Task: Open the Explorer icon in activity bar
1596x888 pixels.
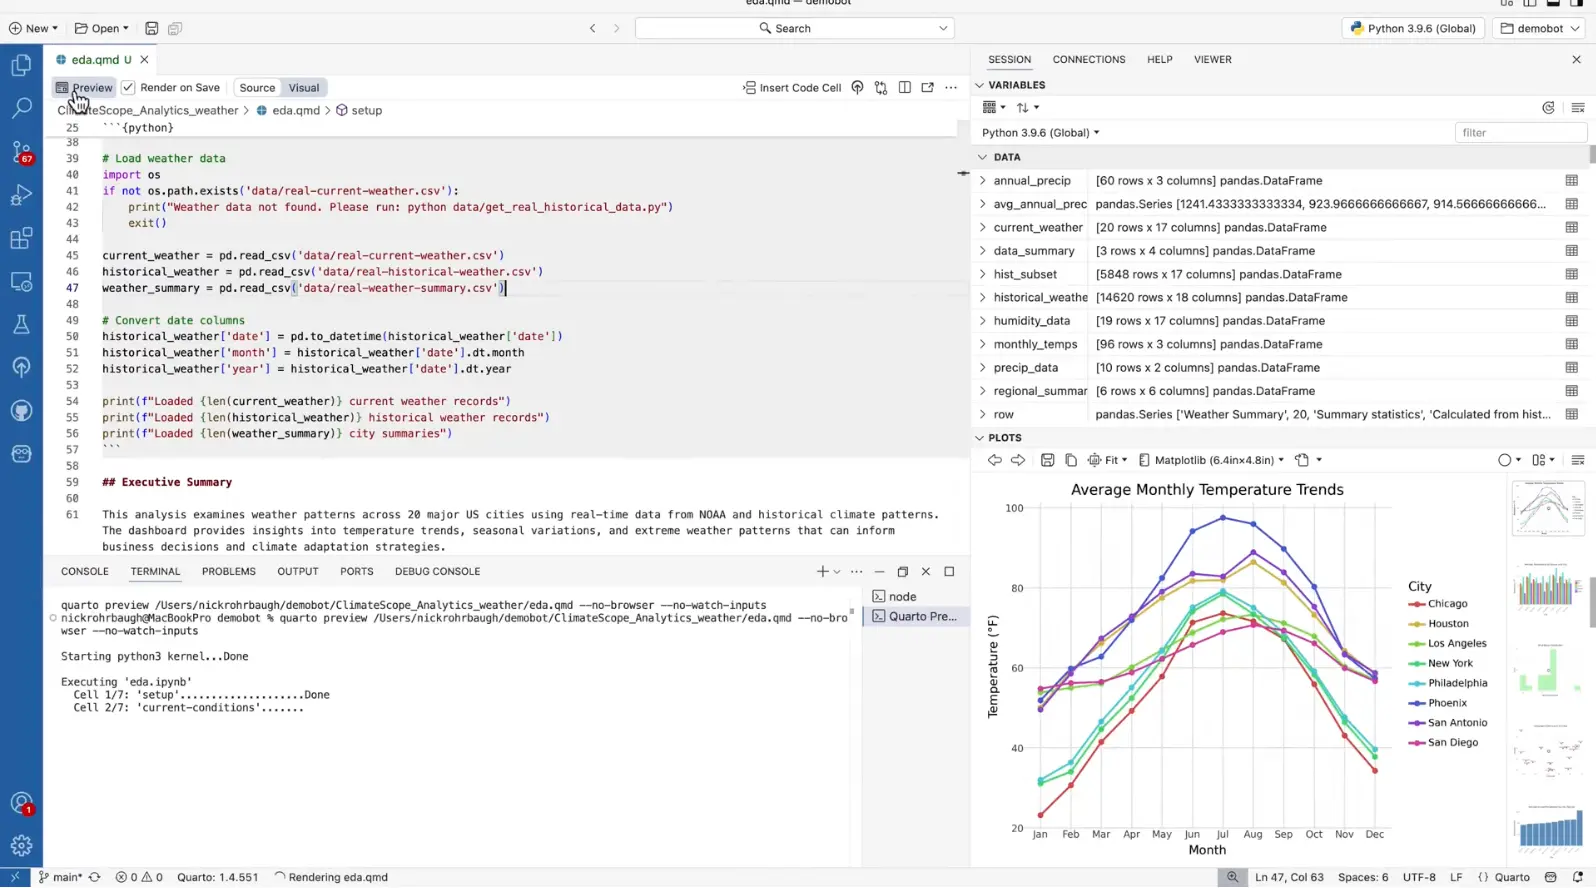Action: click(x=21, y=66)
